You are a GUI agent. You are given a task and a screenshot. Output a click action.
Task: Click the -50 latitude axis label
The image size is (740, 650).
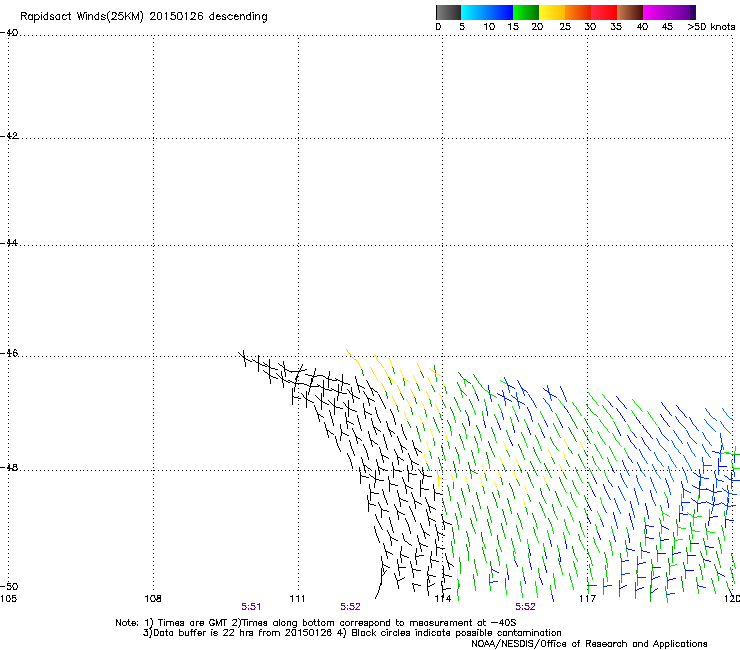9,586
